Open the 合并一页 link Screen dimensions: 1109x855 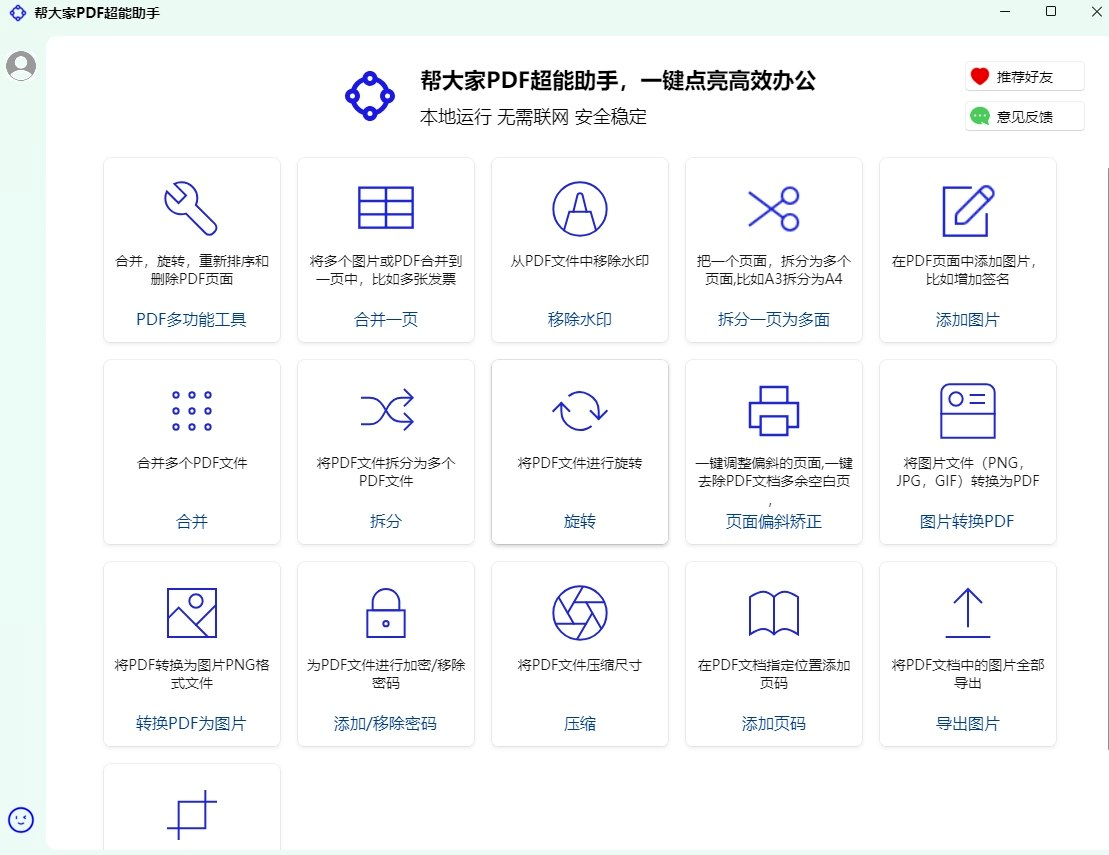point(385,320)
